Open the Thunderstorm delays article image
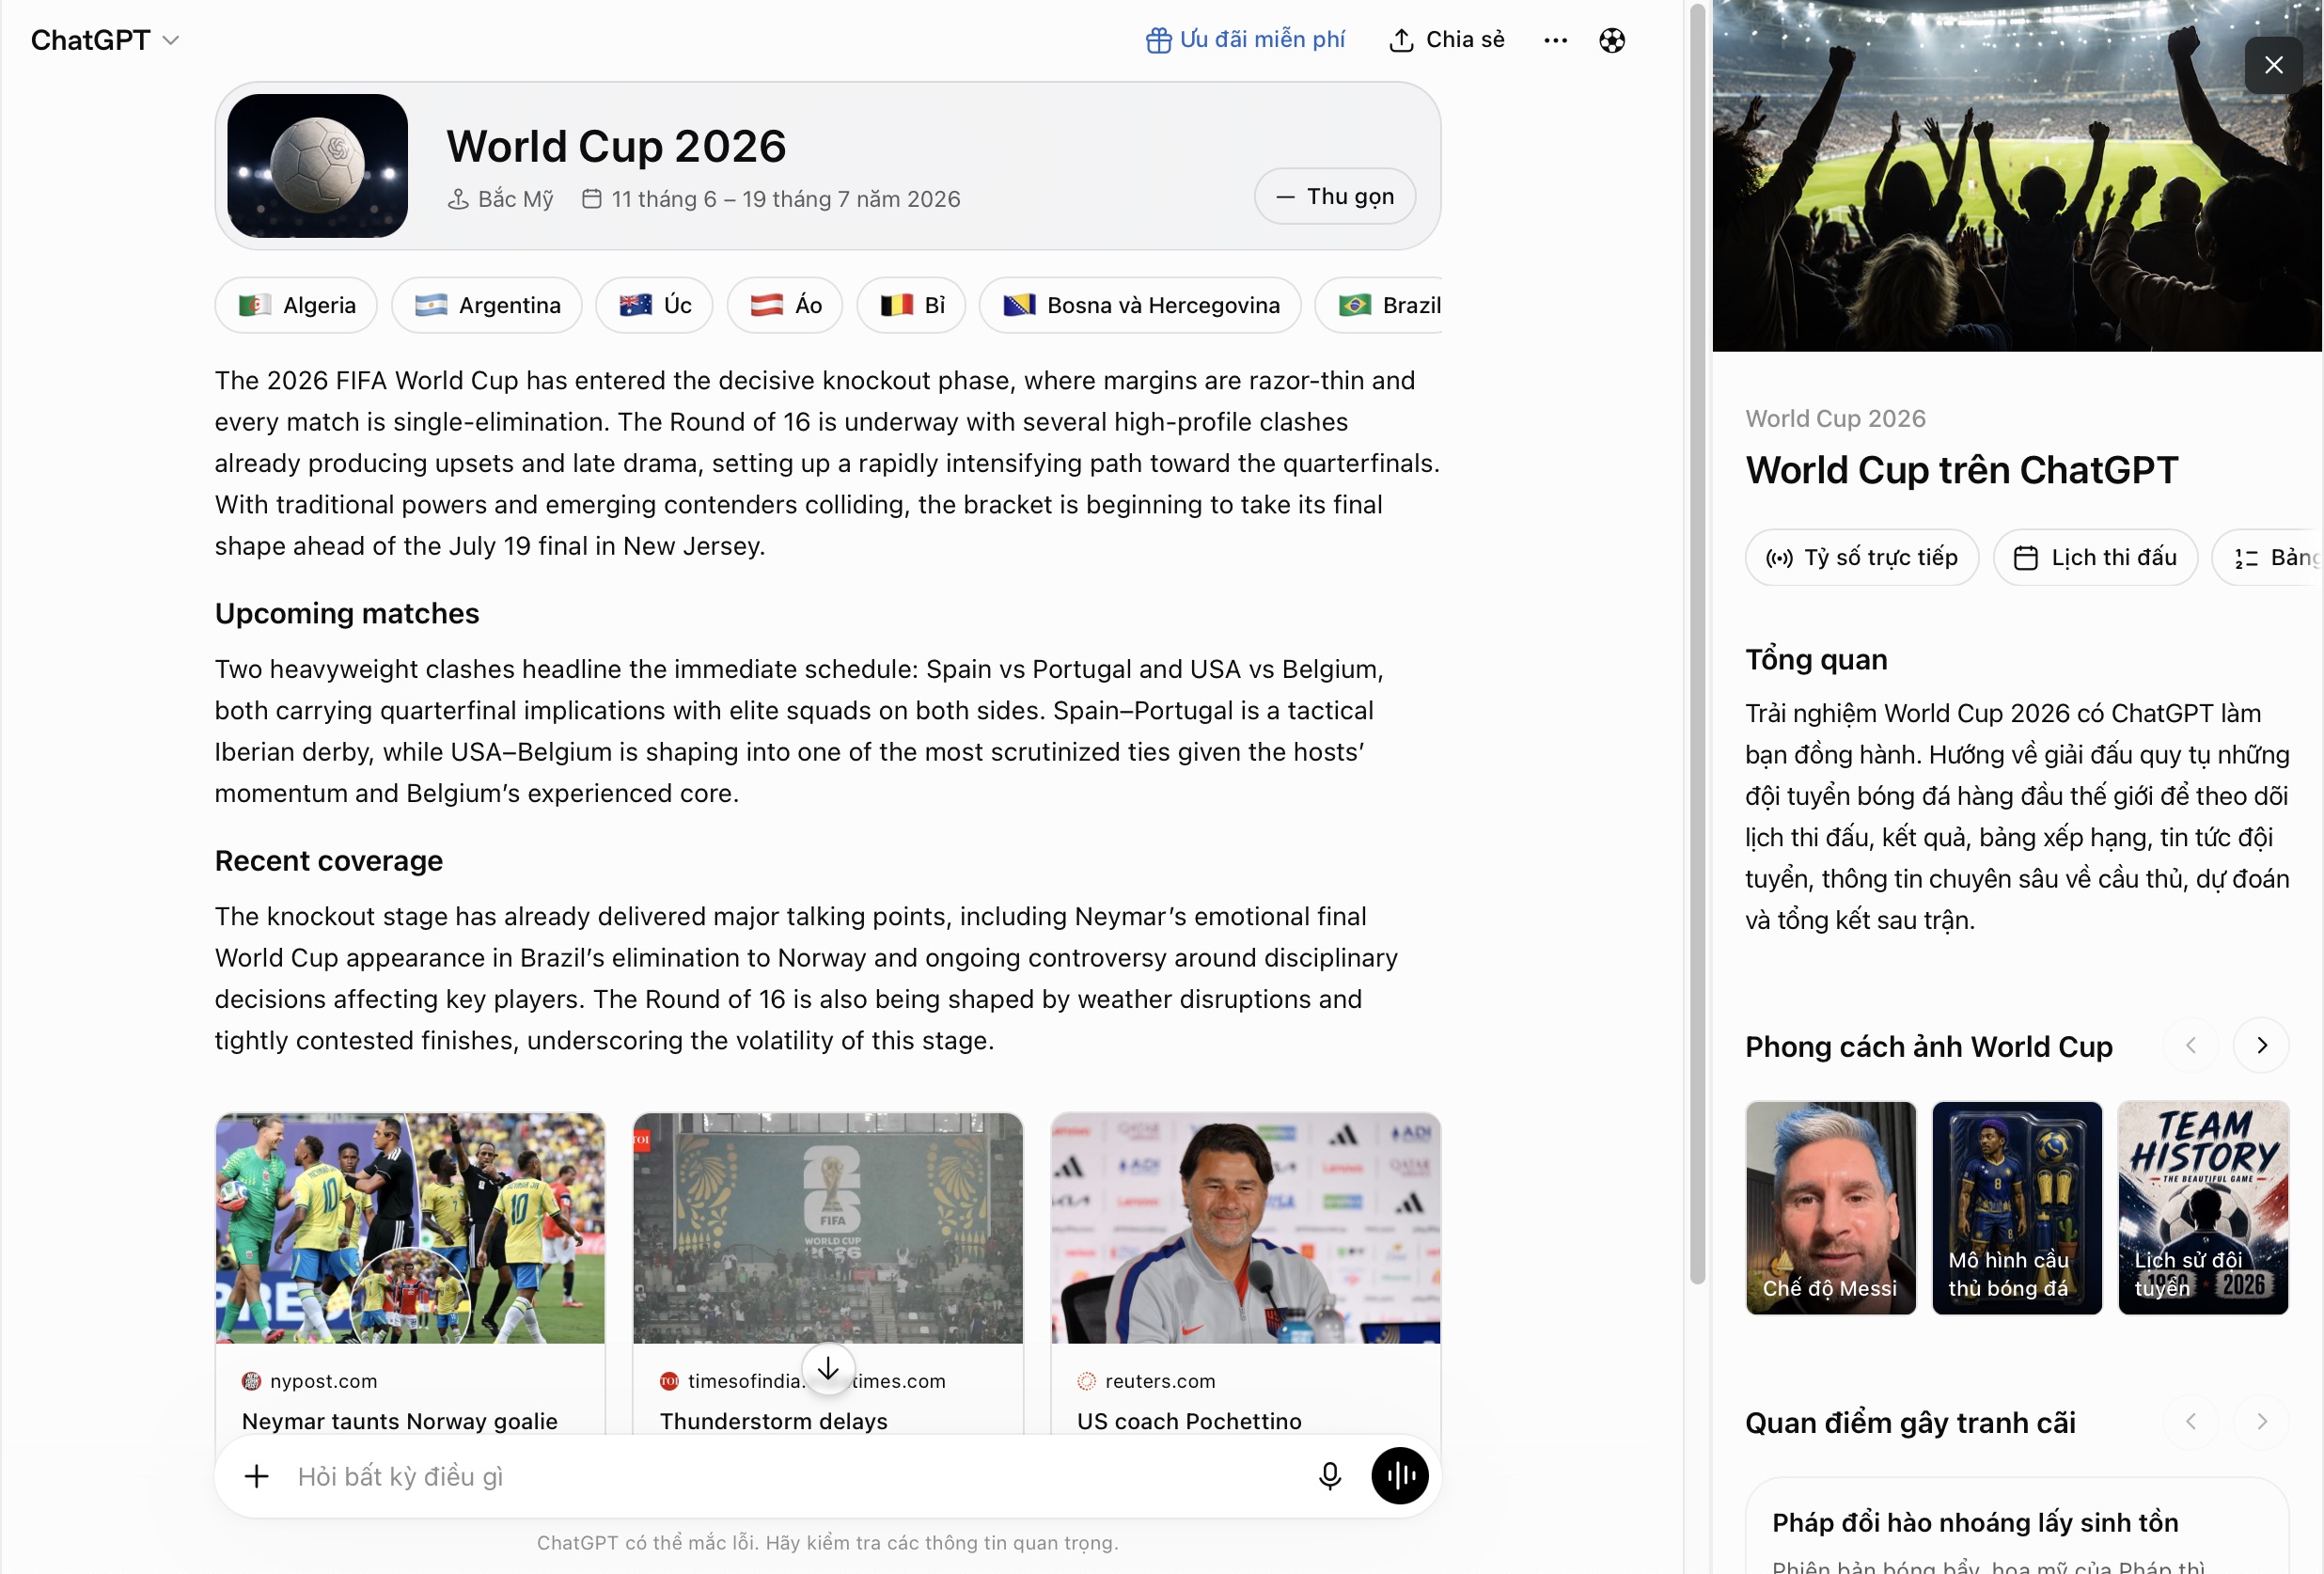The height and width of the screenshot is (1574, 2324). tap(828, 1228)
